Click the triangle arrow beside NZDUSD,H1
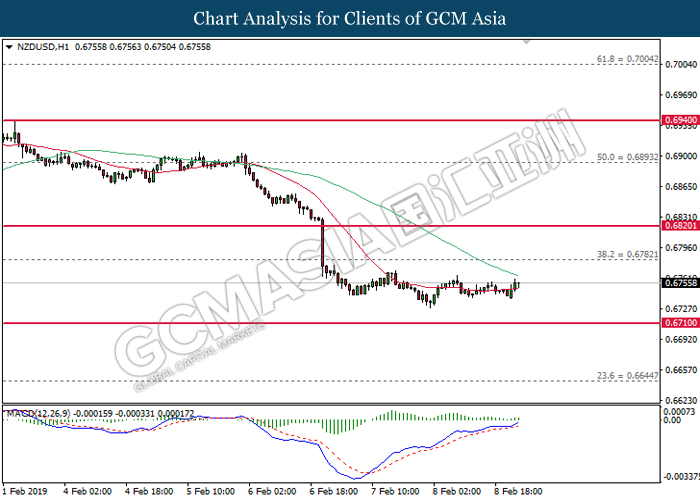This screenshot has width=700, height=500. pyautogui.click(x=9, y=46)
